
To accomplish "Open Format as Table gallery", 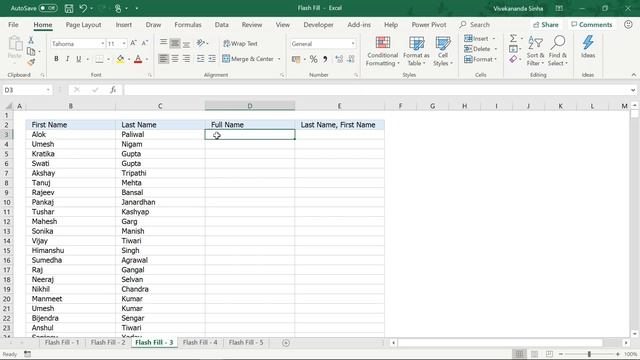I will click(x=416, y=51).
